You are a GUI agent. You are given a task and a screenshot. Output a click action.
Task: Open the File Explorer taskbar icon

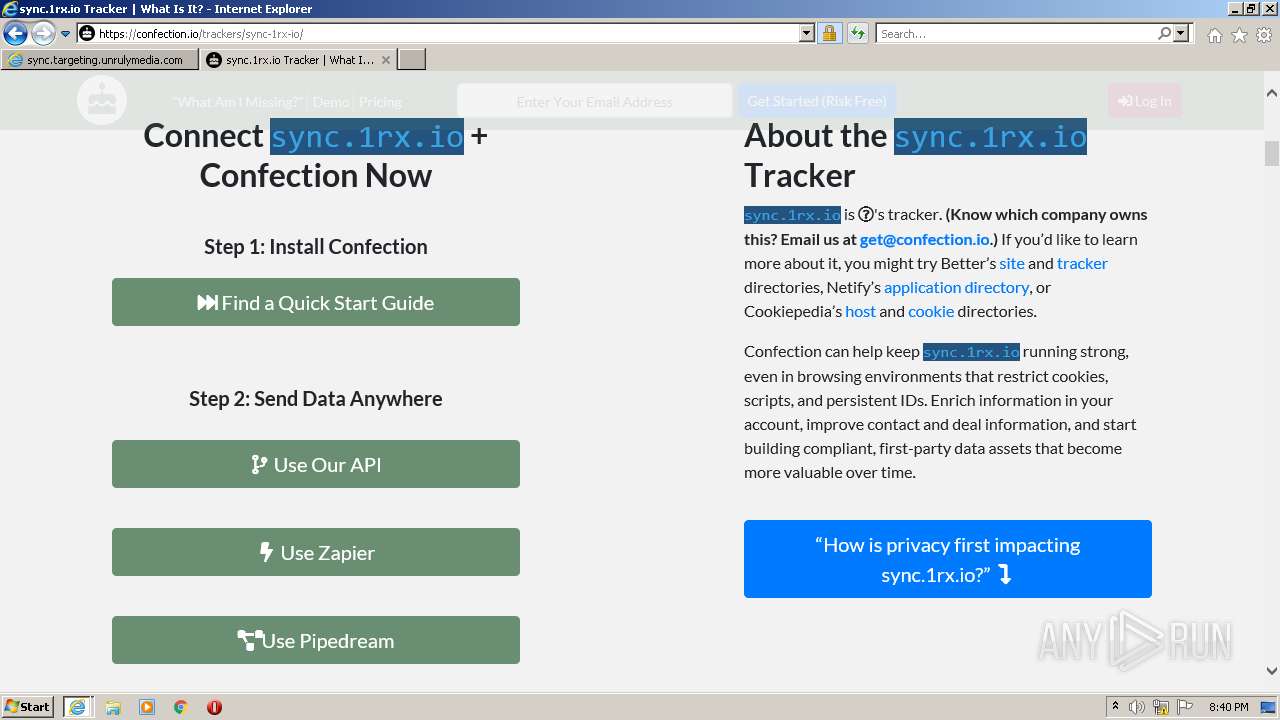[113, 707]
